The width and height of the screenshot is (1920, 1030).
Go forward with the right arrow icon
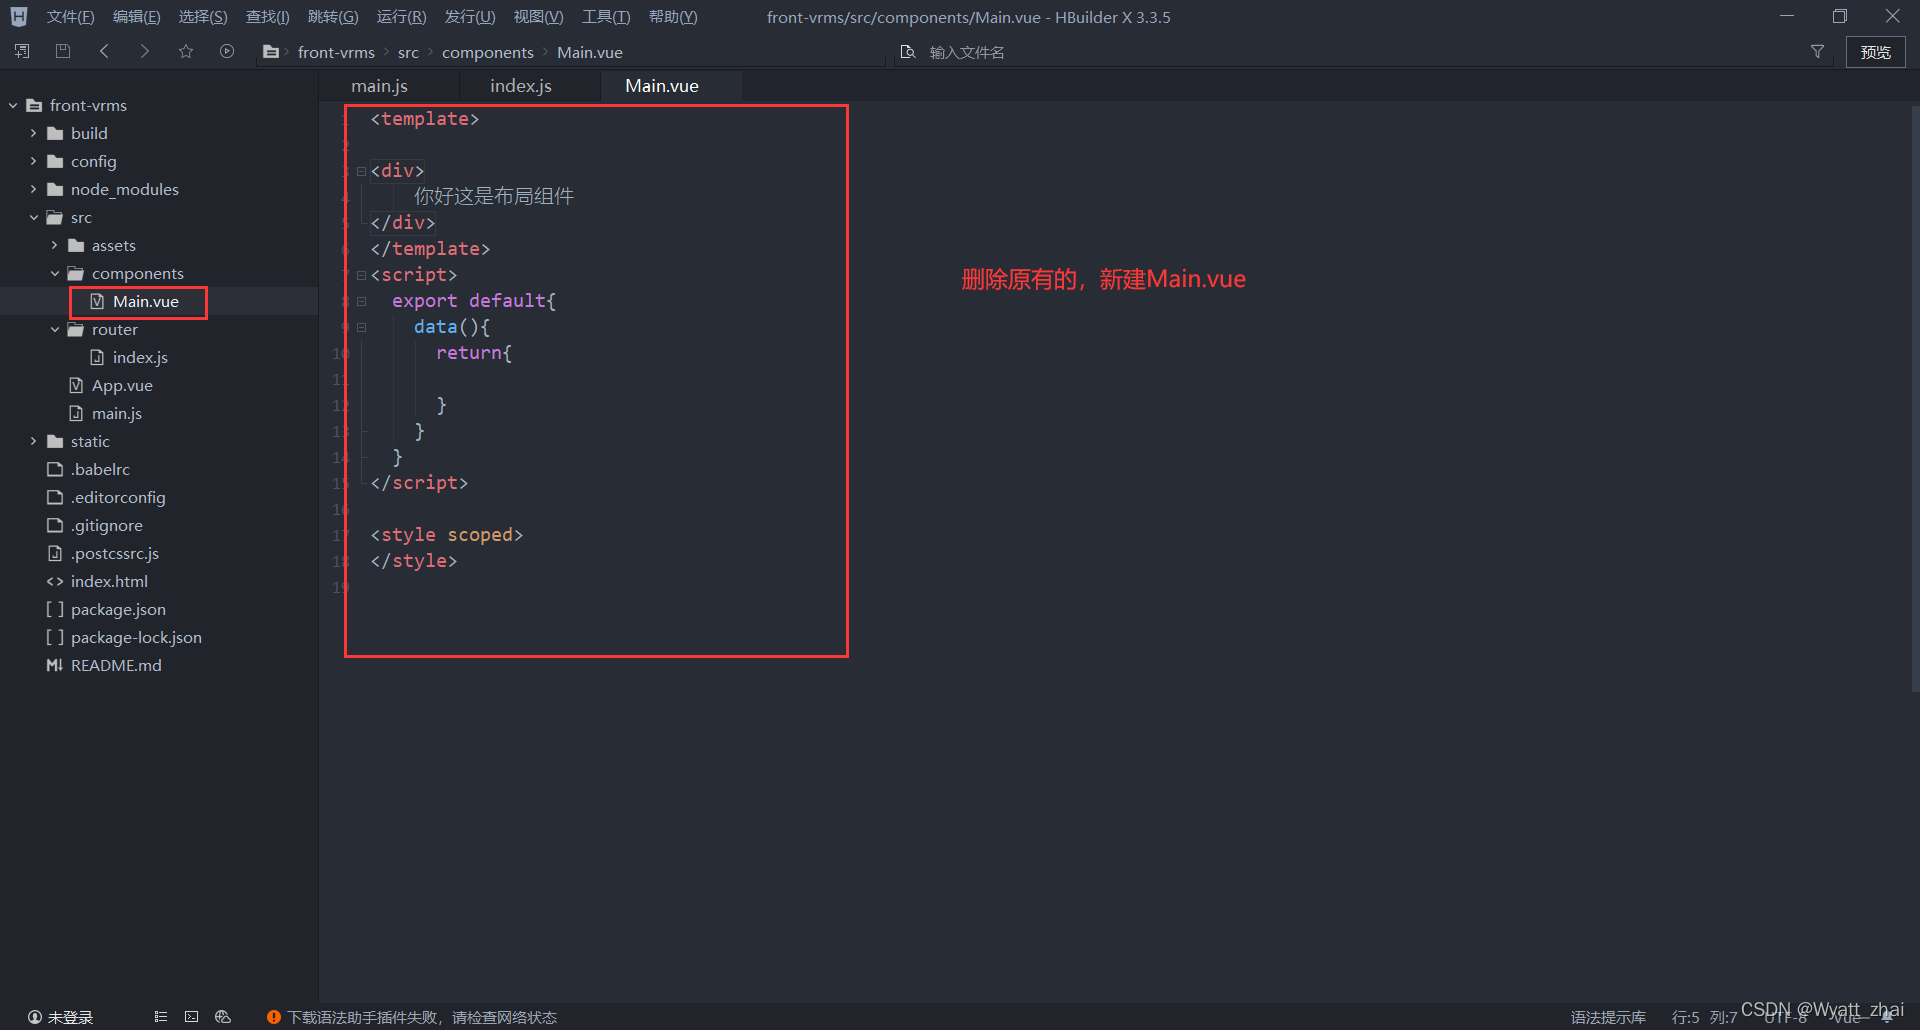tap(145, 51)
